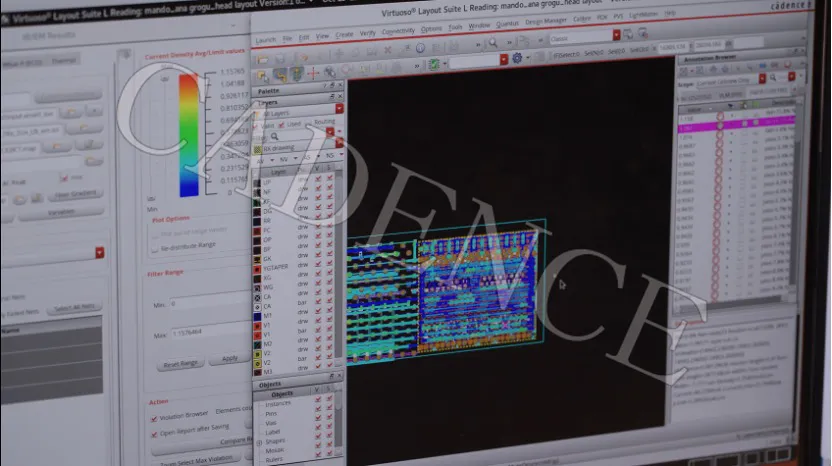Toggle the Valid checkbox in the Palette

[257, 126]
